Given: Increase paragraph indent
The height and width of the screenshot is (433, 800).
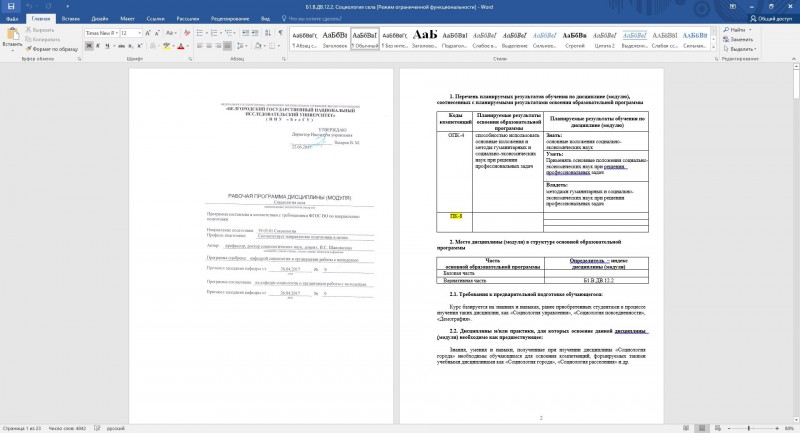Looking at the screenshot, I should (255, 33).
